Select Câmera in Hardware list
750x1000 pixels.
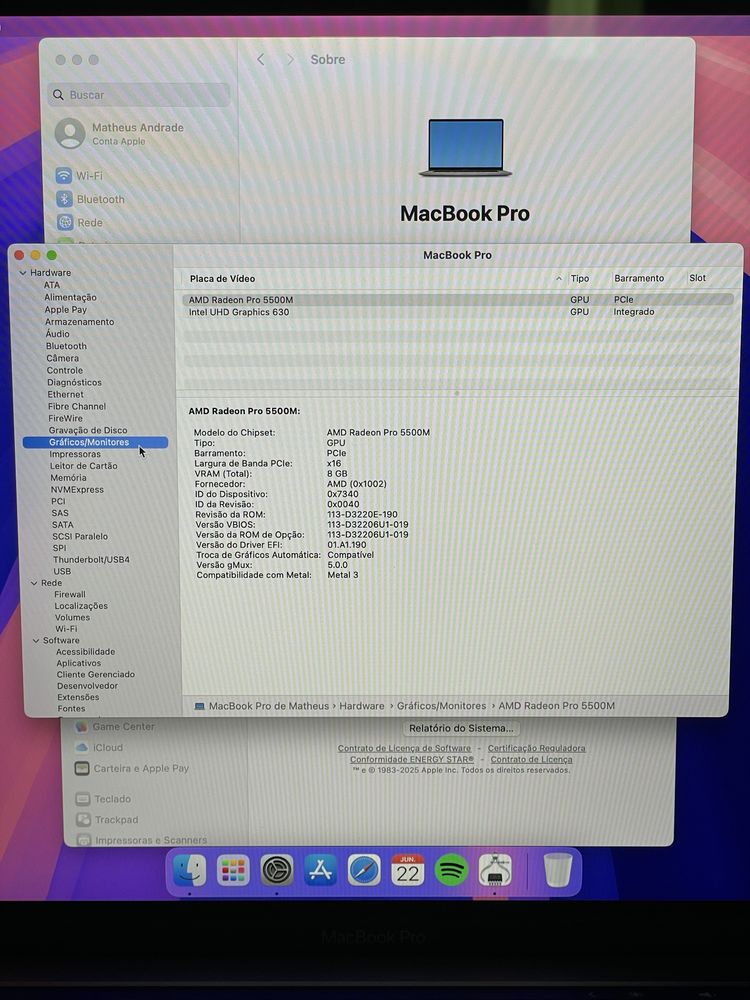[x=62, y=358]
